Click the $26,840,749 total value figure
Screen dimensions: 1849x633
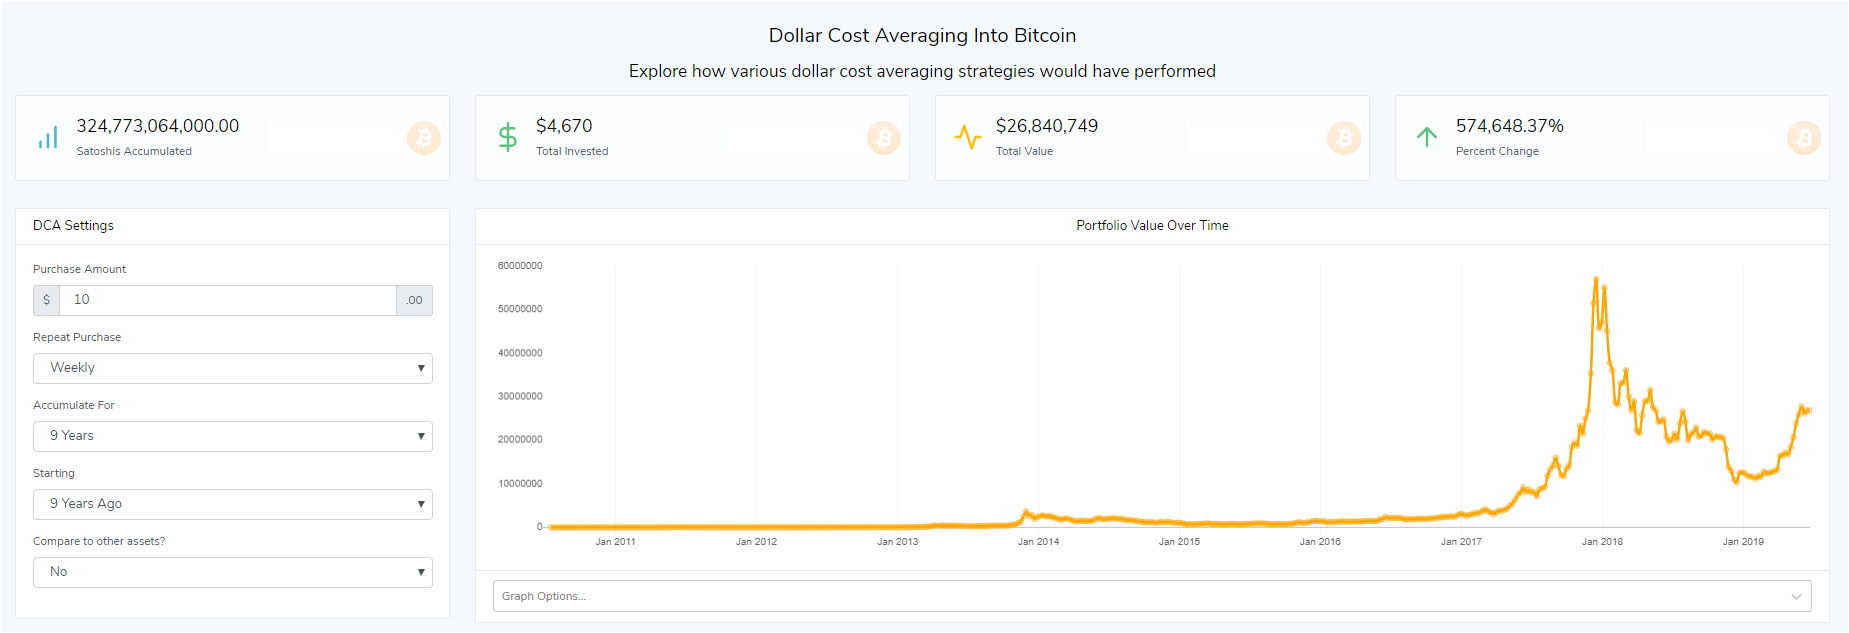pyautogui.click(x=1047, y=126)
